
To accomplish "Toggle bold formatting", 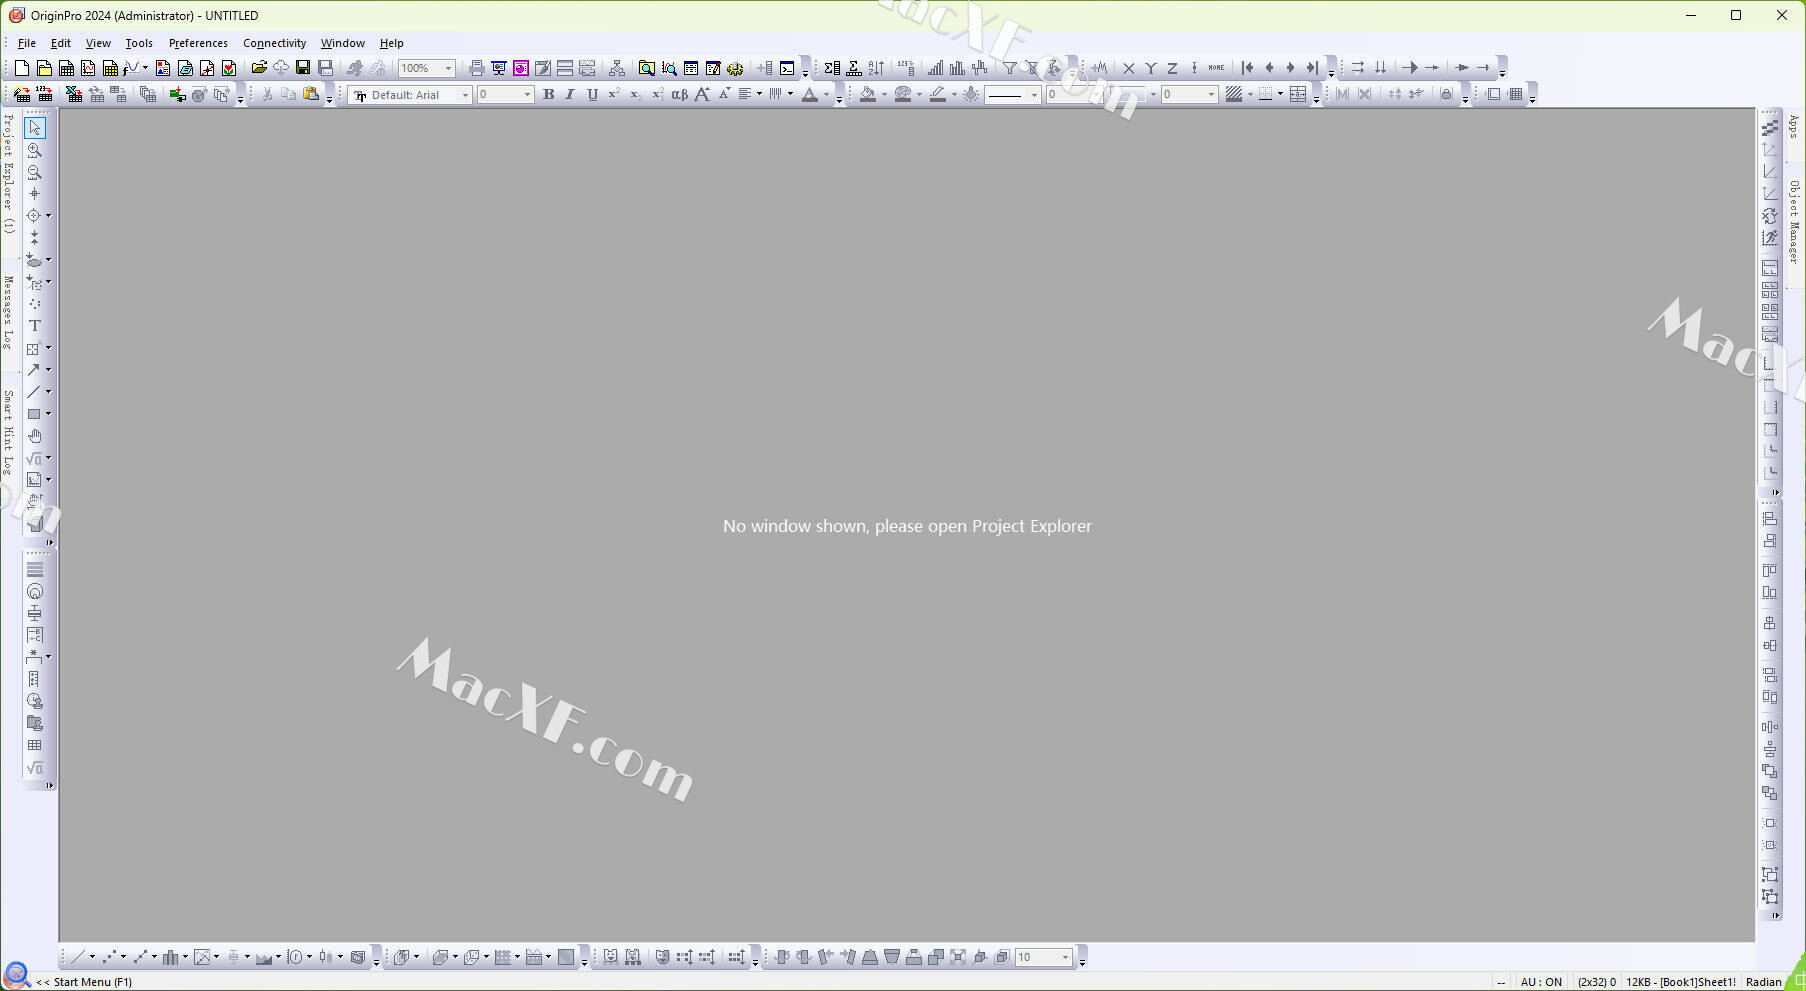I will (x=548, y=94).
